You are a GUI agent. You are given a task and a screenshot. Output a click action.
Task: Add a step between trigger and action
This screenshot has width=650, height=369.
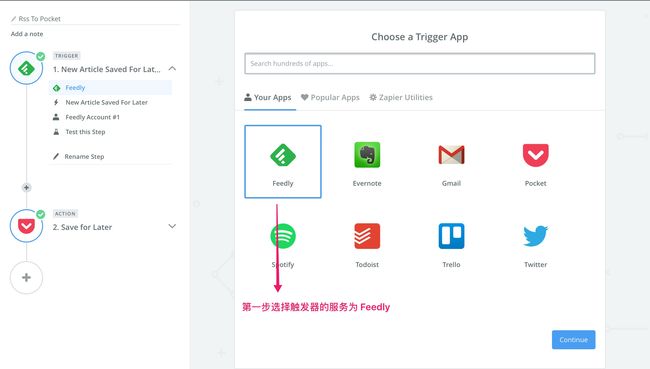(27, 187)
